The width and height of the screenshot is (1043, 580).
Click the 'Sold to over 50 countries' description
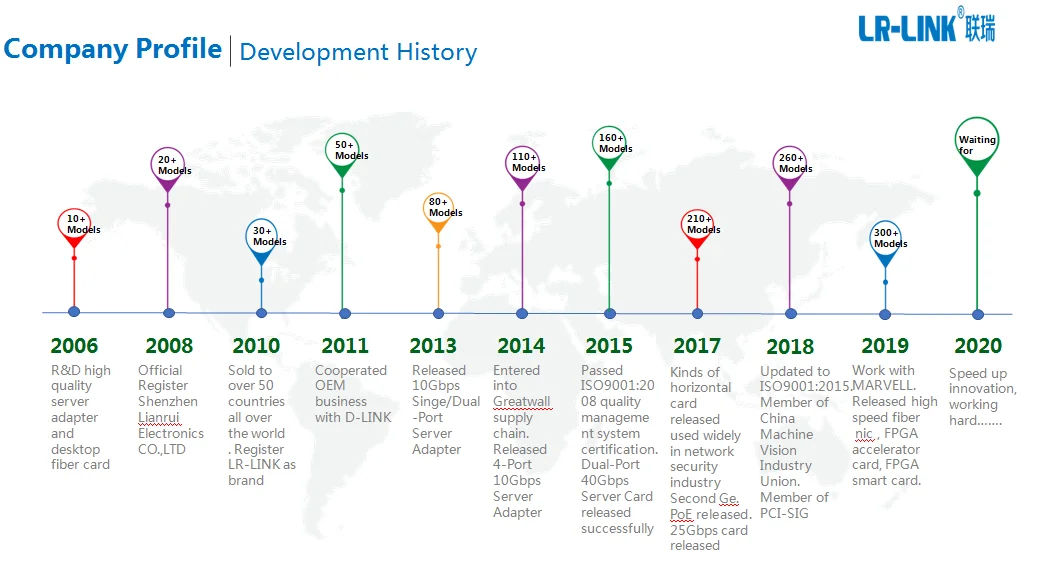point(261,425)
